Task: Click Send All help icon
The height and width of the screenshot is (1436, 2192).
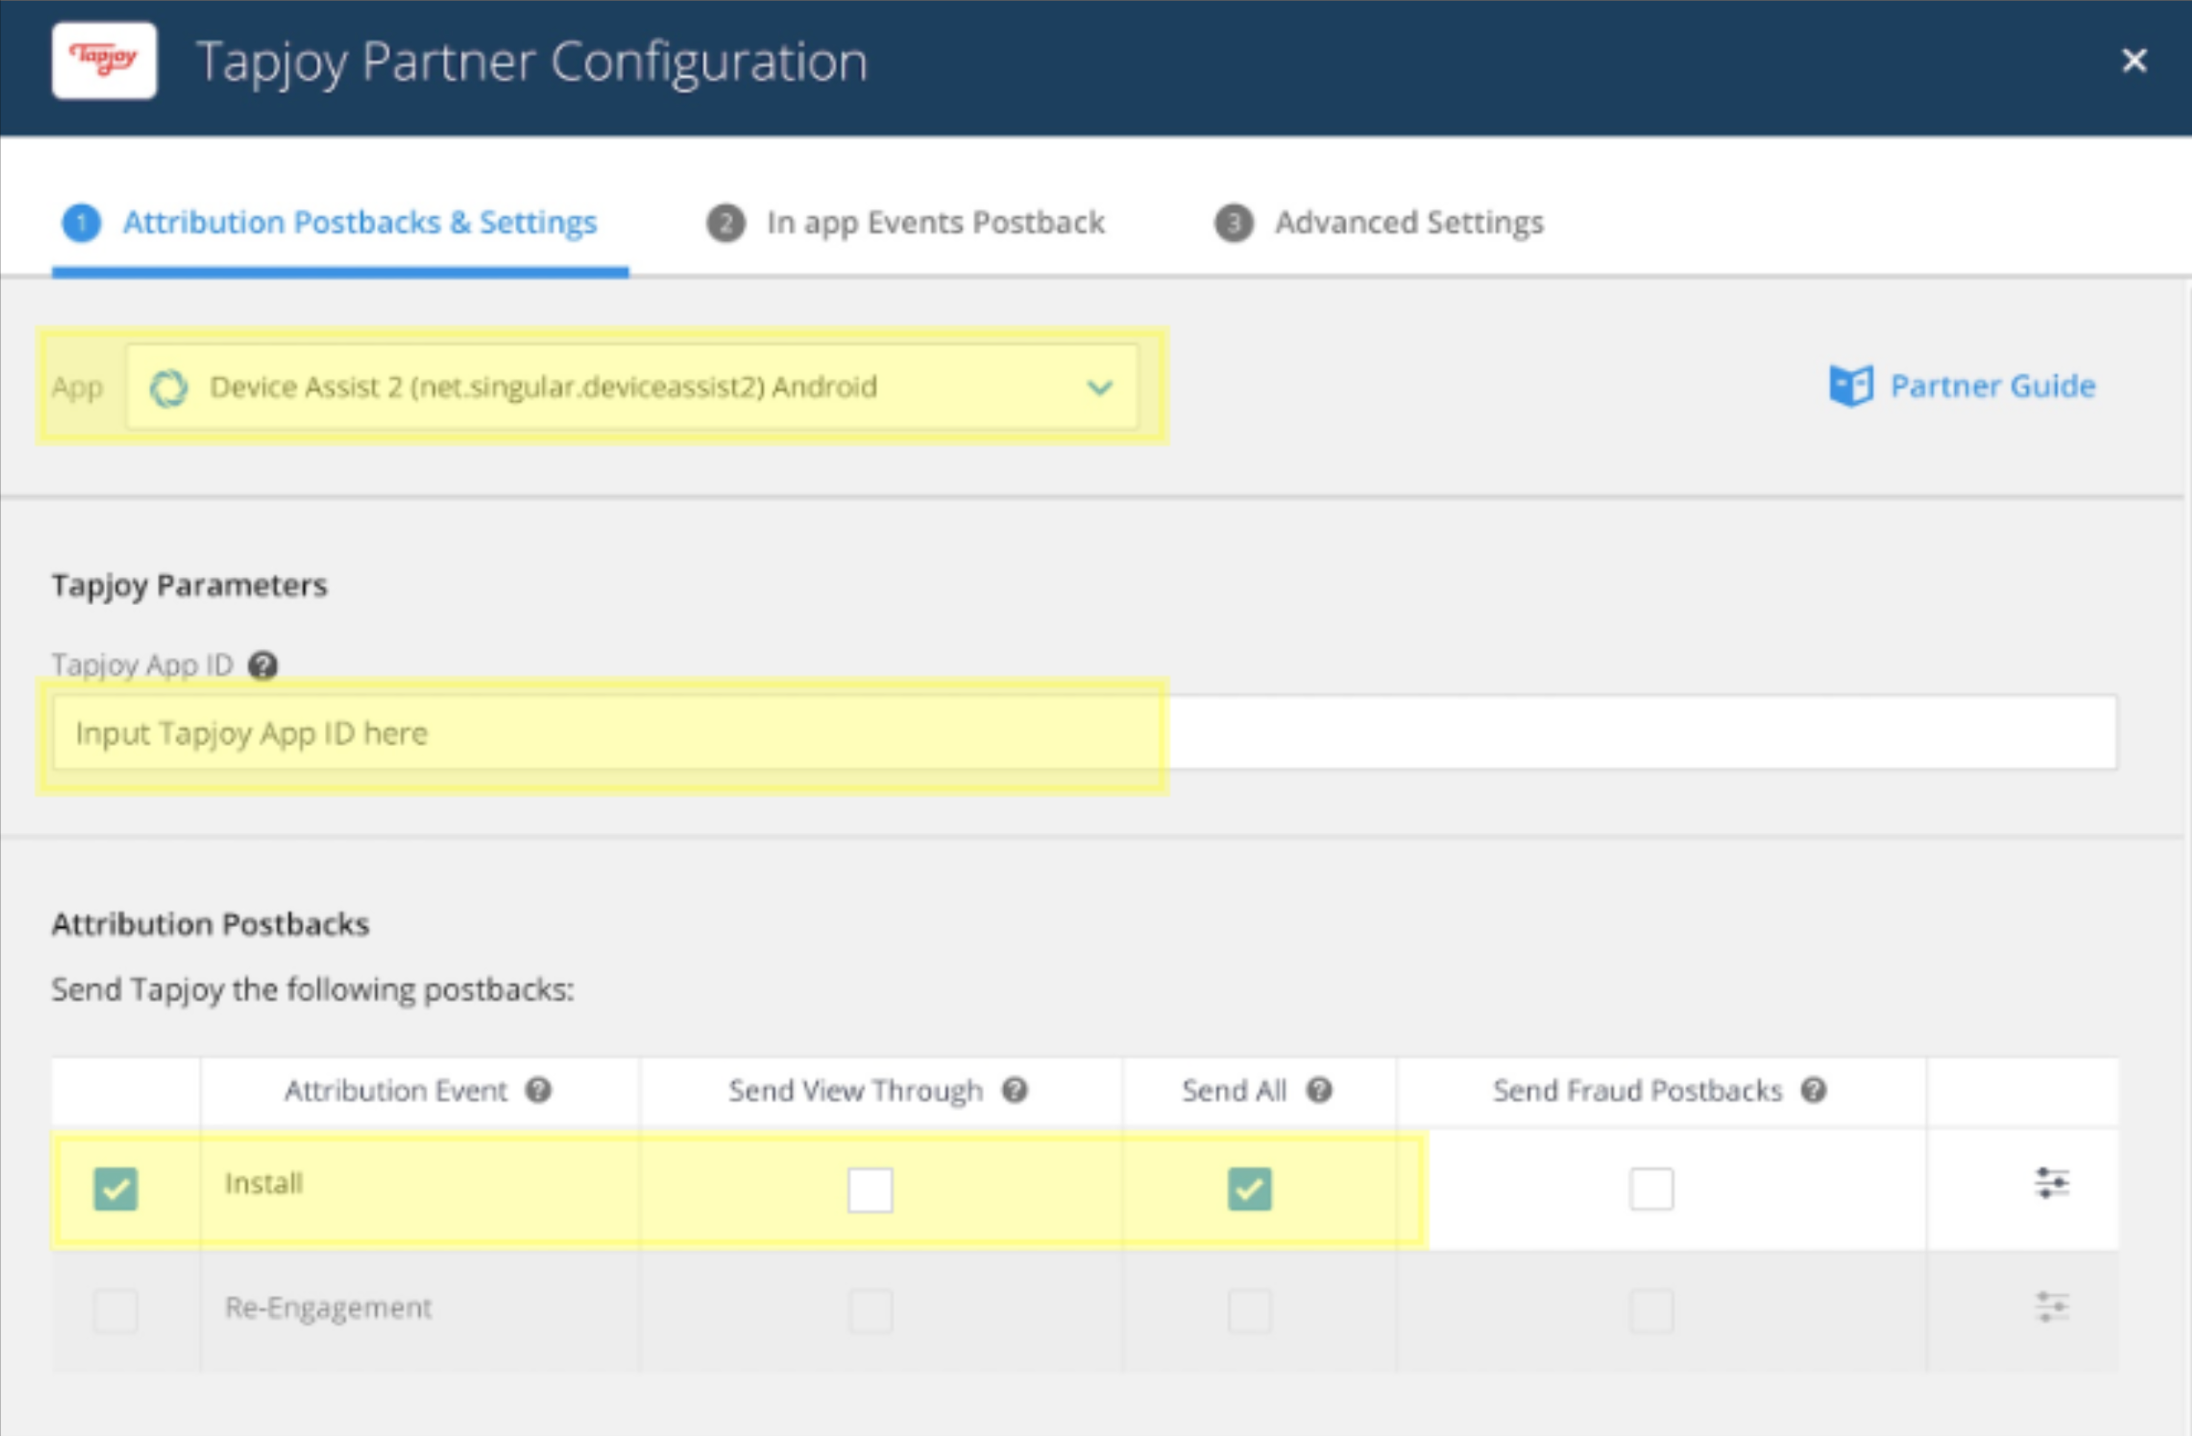Action: coord(1319,1090)
